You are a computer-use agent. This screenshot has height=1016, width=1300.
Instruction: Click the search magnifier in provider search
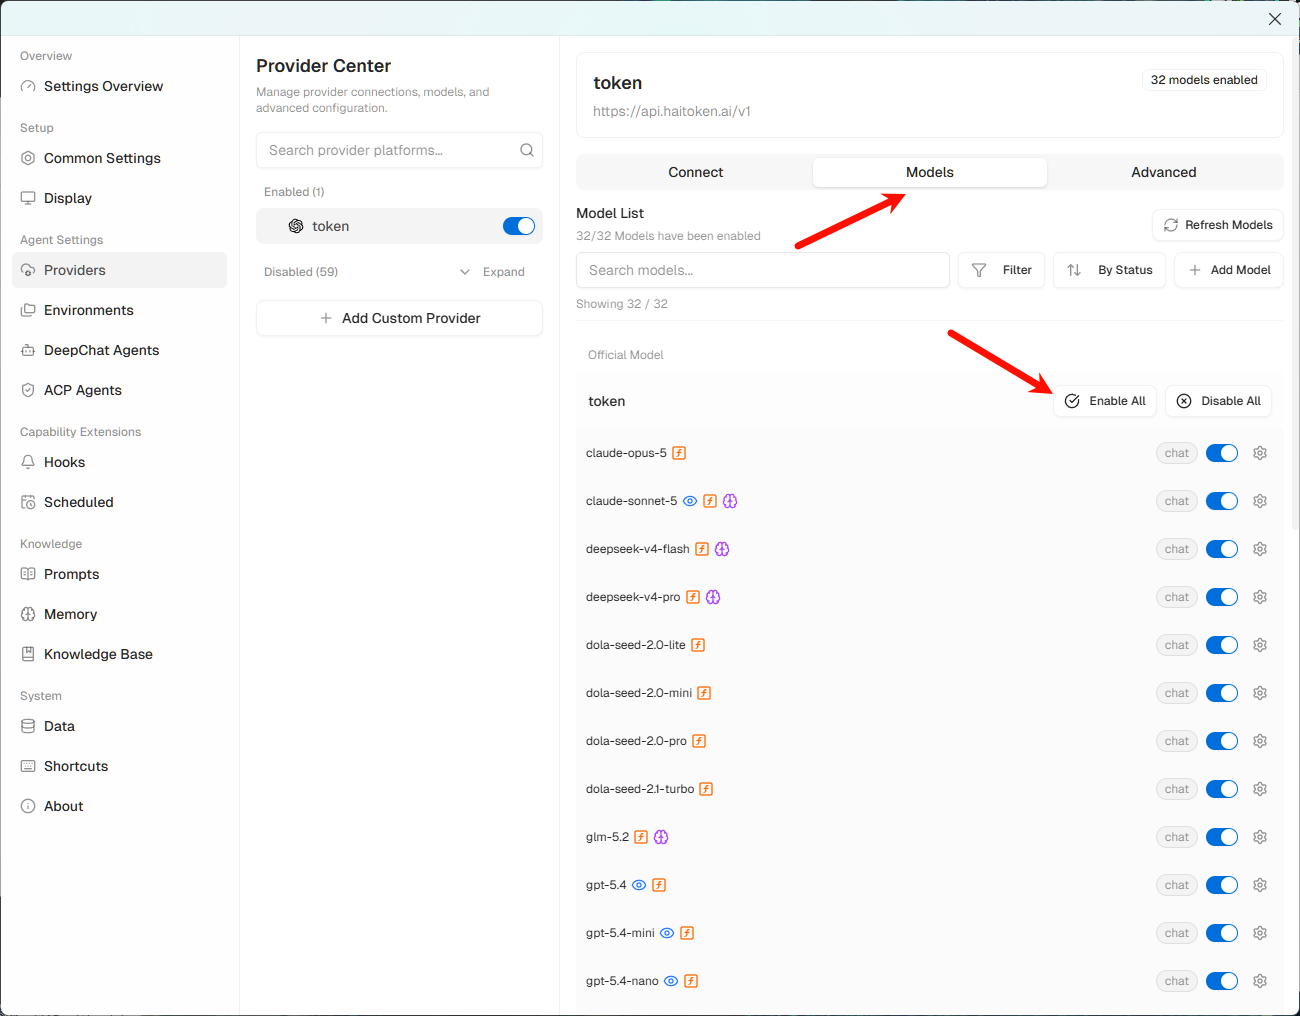point(527,150)
